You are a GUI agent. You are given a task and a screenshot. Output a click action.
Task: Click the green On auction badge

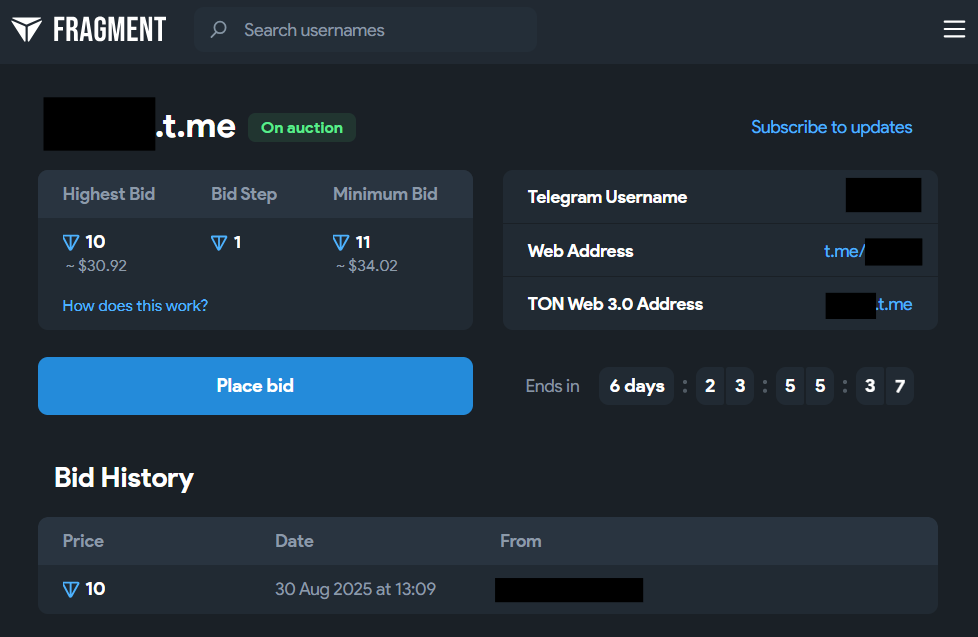(x=301, y=128)
